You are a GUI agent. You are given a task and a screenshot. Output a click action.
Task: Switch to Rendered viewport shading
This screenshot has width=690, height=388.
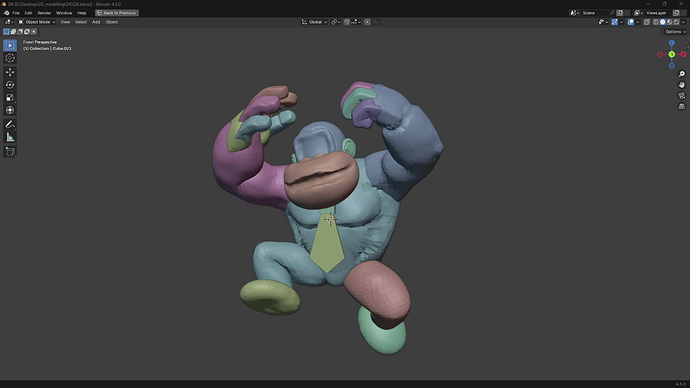(677, 22)
